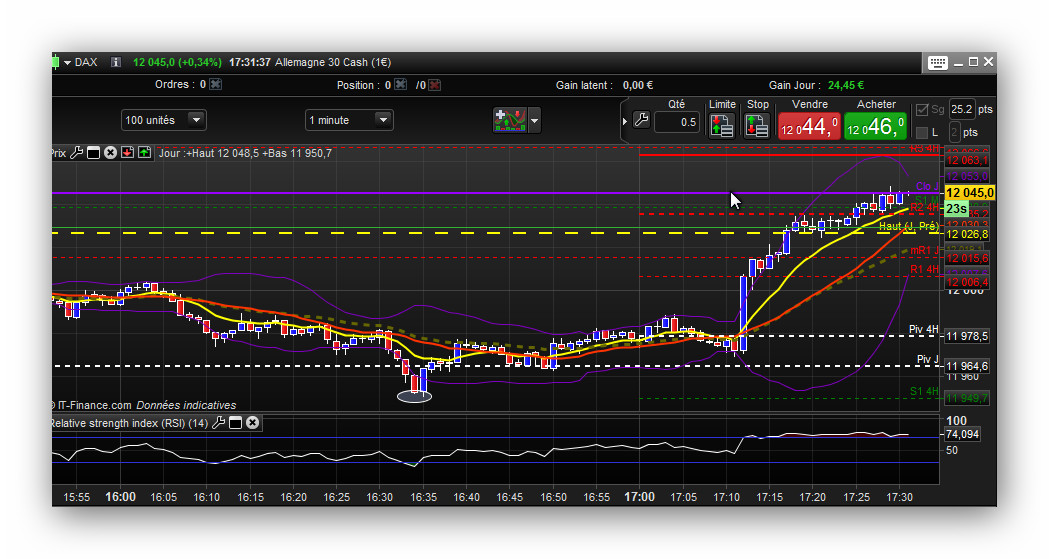Open RSI indicator settings wrench
The width and height of the screenshot is (1049, 559).
pyautogui.click(x=219, y=423)
